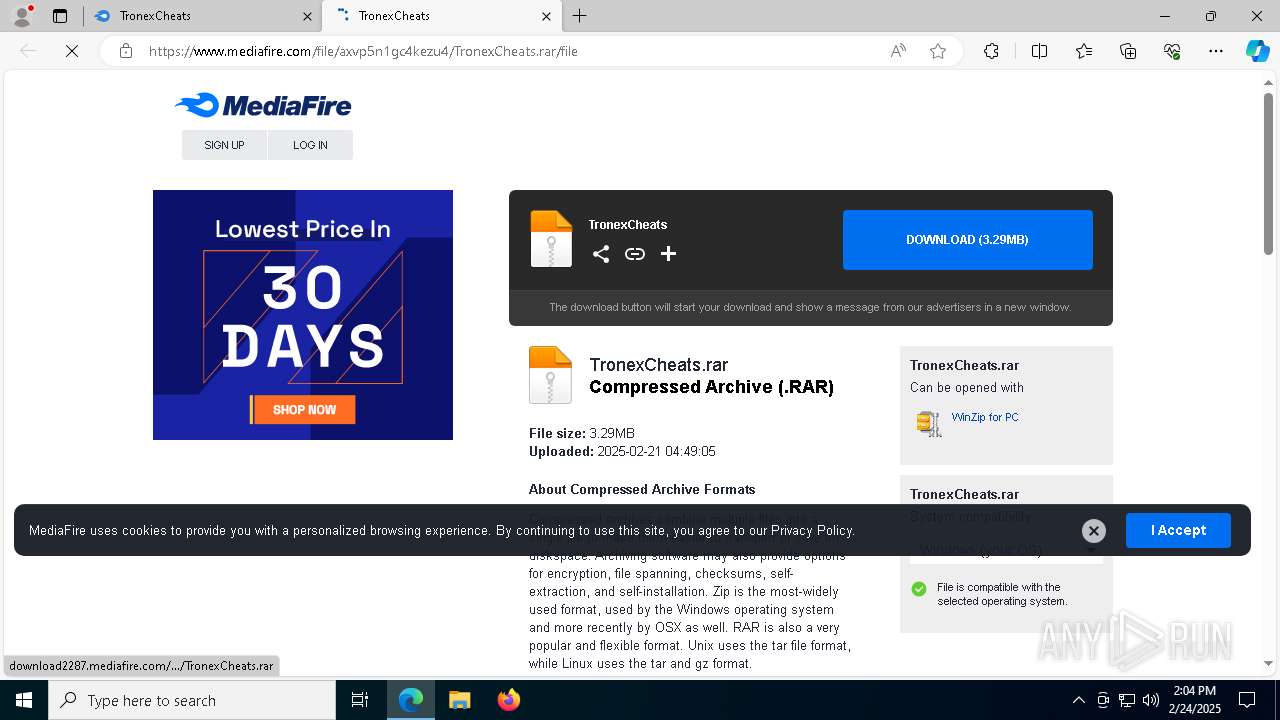Open the Extensions puzzle icon
The width and height of the screenshot is (1280, 720).
point(991,51)
